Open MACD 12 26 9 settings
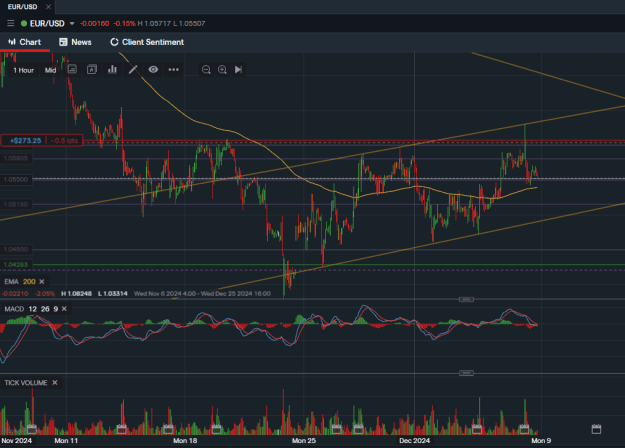 [31, 309]
